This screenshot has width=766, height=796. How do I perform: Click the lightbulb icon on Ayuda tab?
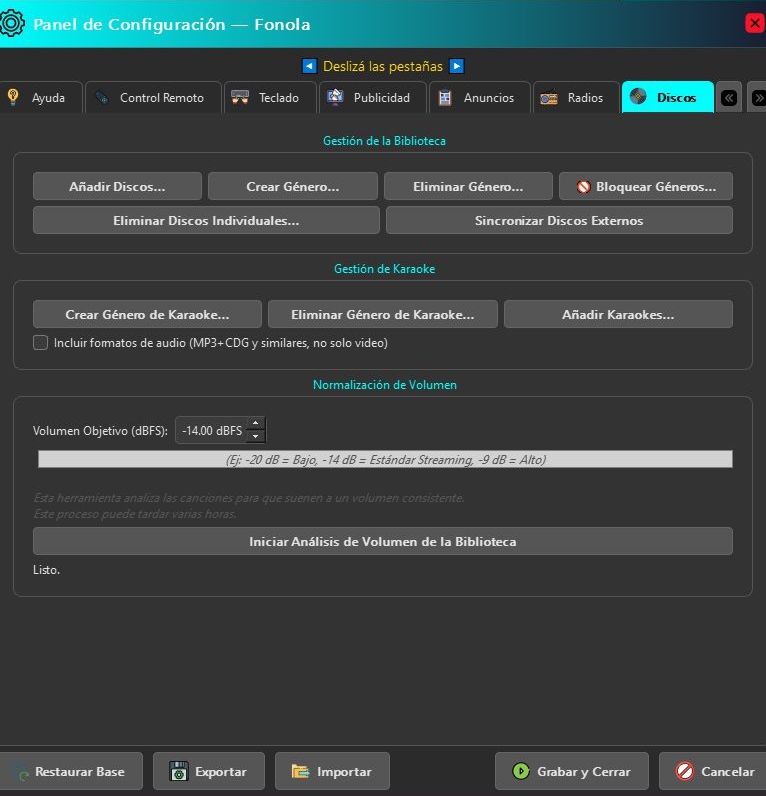click(13, 96)
